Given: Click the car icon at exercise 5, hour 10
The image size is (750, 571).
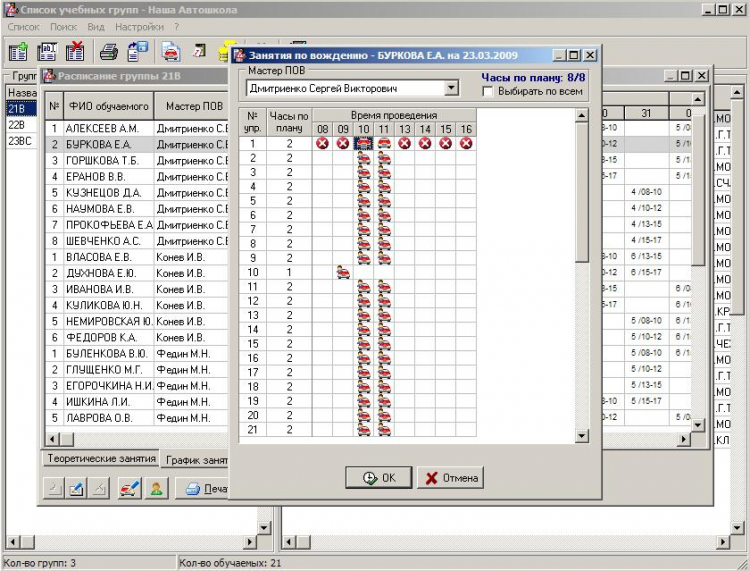Looking at the screenshot, I should pyautogui.click(x=364, y=201).
